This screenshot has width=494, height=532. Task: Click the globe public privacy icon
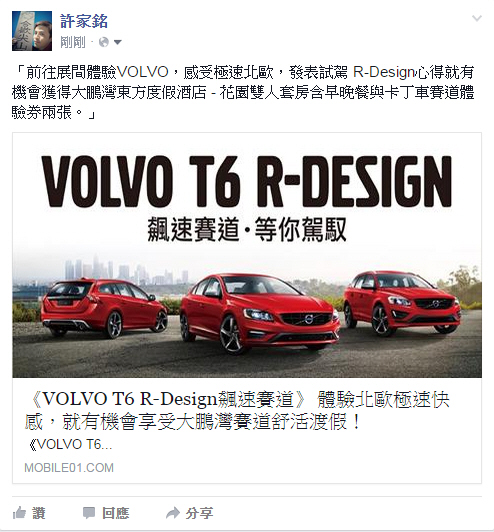[104, 42]
